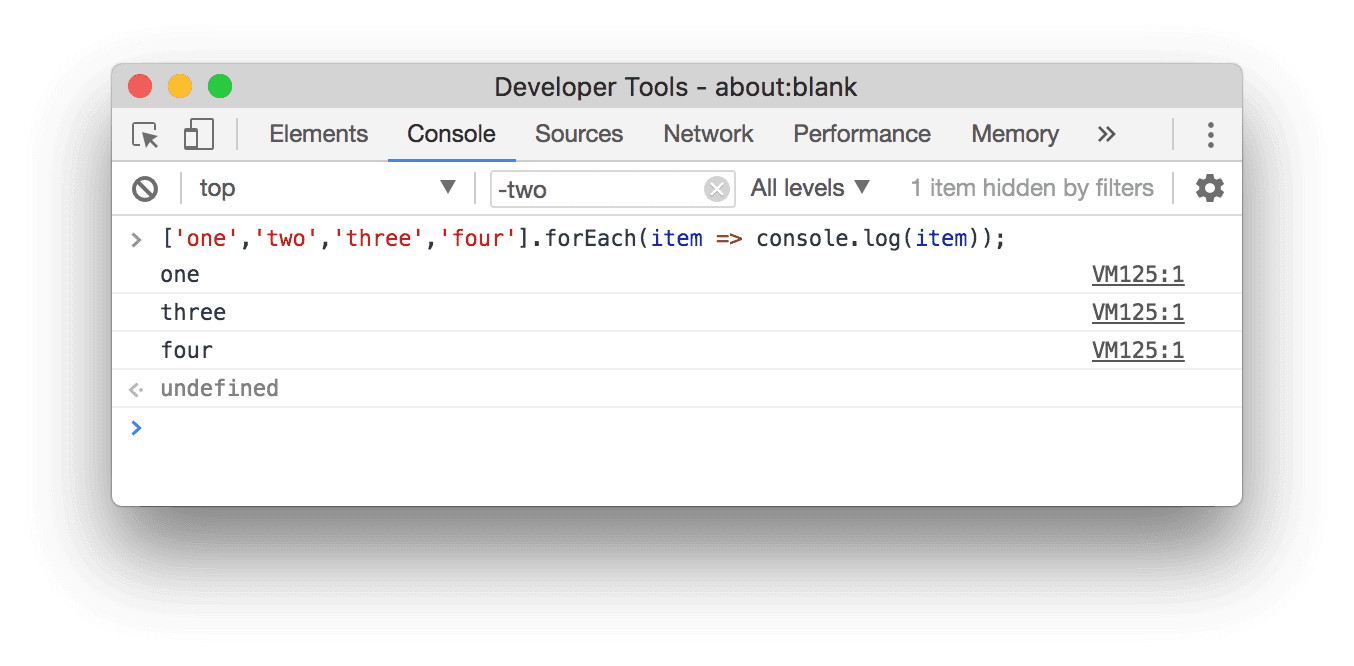Go to the Memory tab

click(1014, 135)
